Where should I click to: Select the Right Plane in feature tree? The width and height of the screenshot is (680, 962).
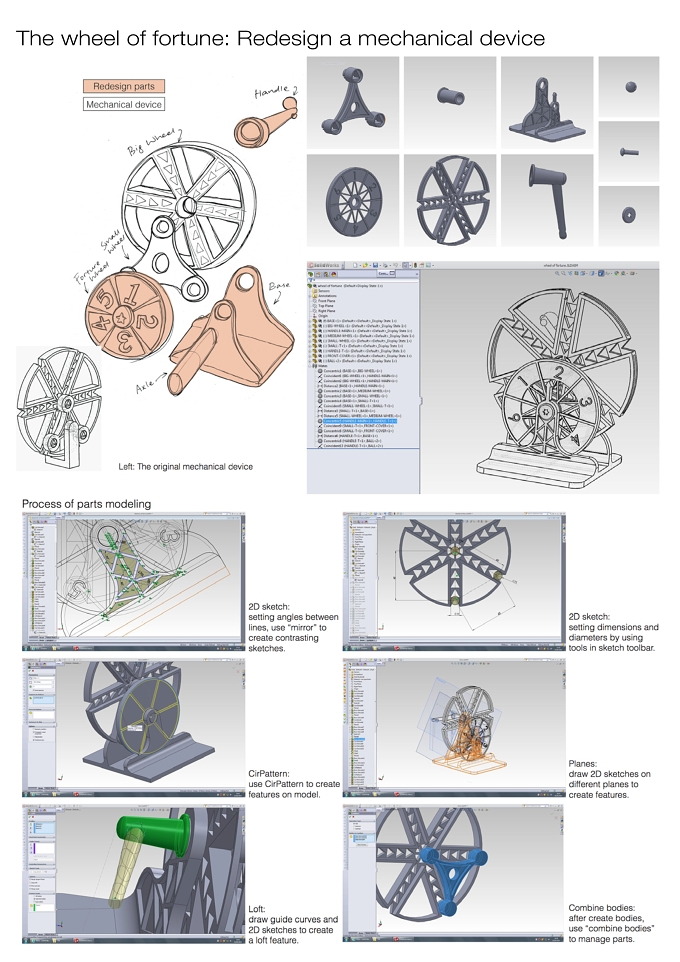[x=326, y=310]
